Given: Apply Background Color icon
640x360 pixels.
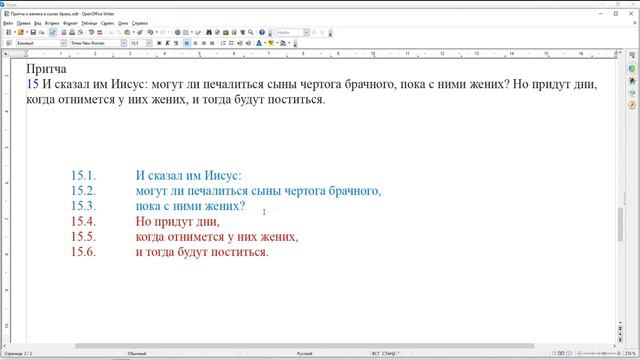Looking at the screenshot, I should [283, 43].
